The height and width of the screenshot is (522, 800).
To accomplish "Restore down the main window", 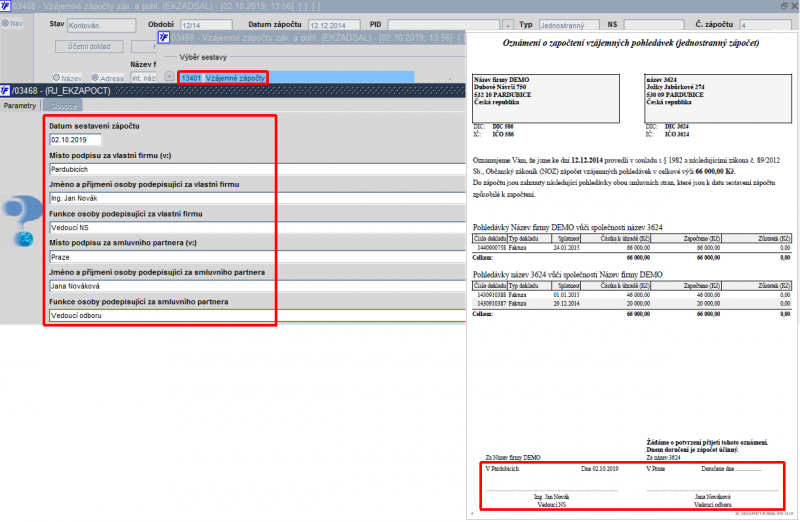I will coord(784,6).
